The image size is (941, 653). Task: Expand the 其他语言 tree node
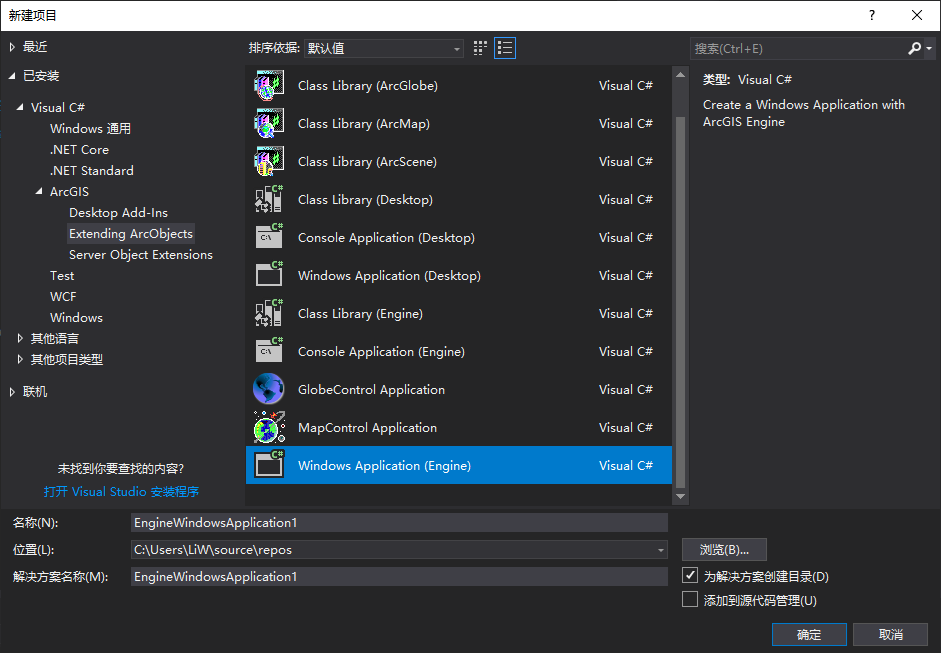(x=20, y=339)
